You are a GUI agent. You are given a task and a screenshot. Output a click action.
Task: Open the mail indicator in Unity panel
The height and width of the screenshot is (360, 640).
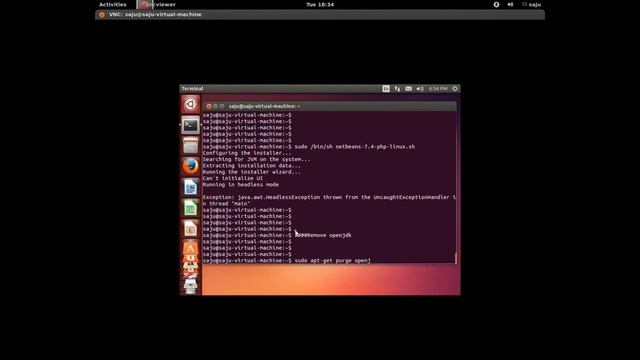click(409, 89)
